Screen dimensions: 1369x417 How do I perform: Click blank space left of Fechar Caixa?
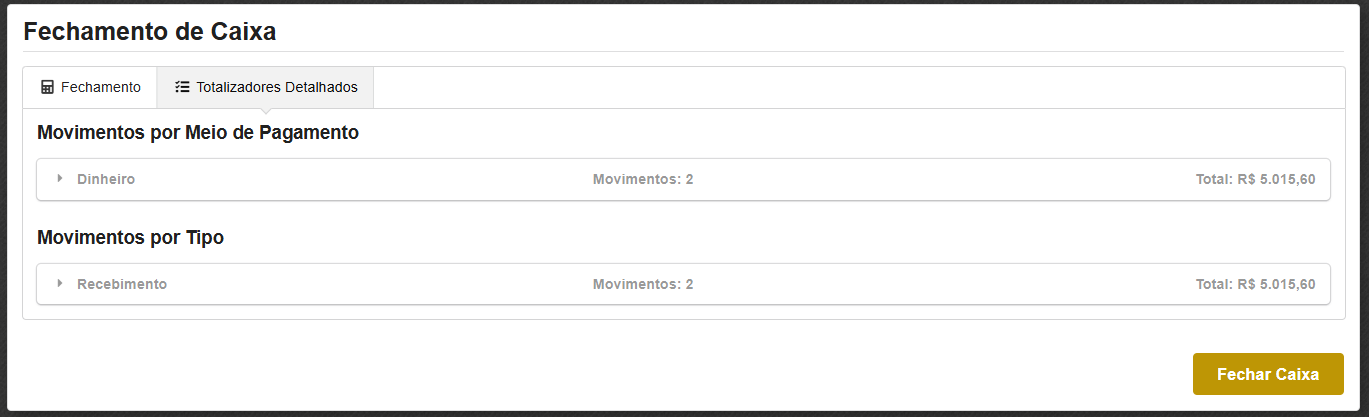(700, 374)
